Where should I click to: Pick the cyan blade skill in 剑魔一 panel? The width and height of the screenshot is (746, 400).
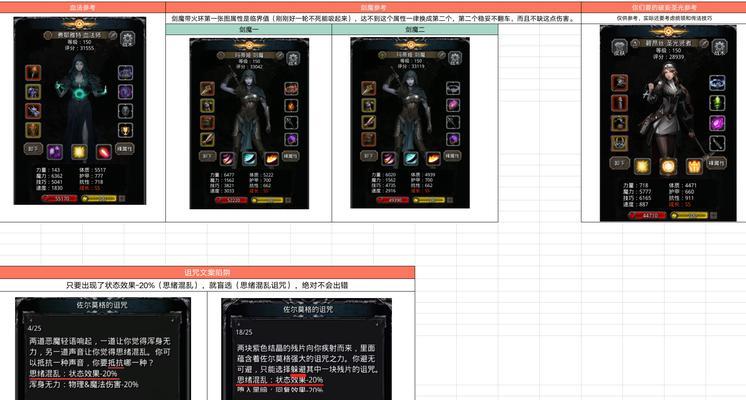(x=249, y=158)
